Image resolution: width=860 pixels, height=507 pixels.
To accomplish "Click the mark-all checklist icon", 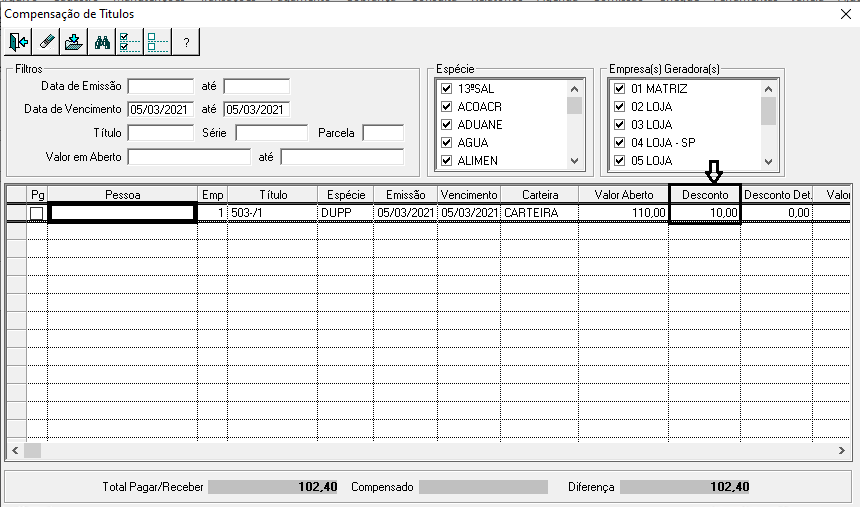I will point(130,42).
